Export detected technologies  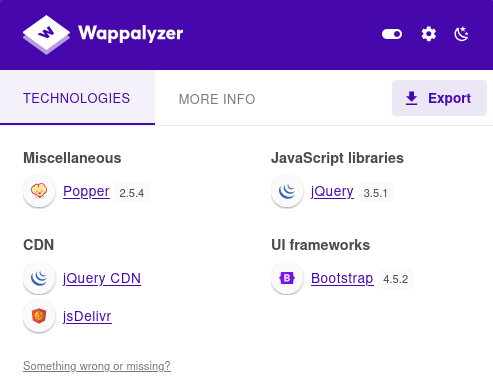coord(439,98)
